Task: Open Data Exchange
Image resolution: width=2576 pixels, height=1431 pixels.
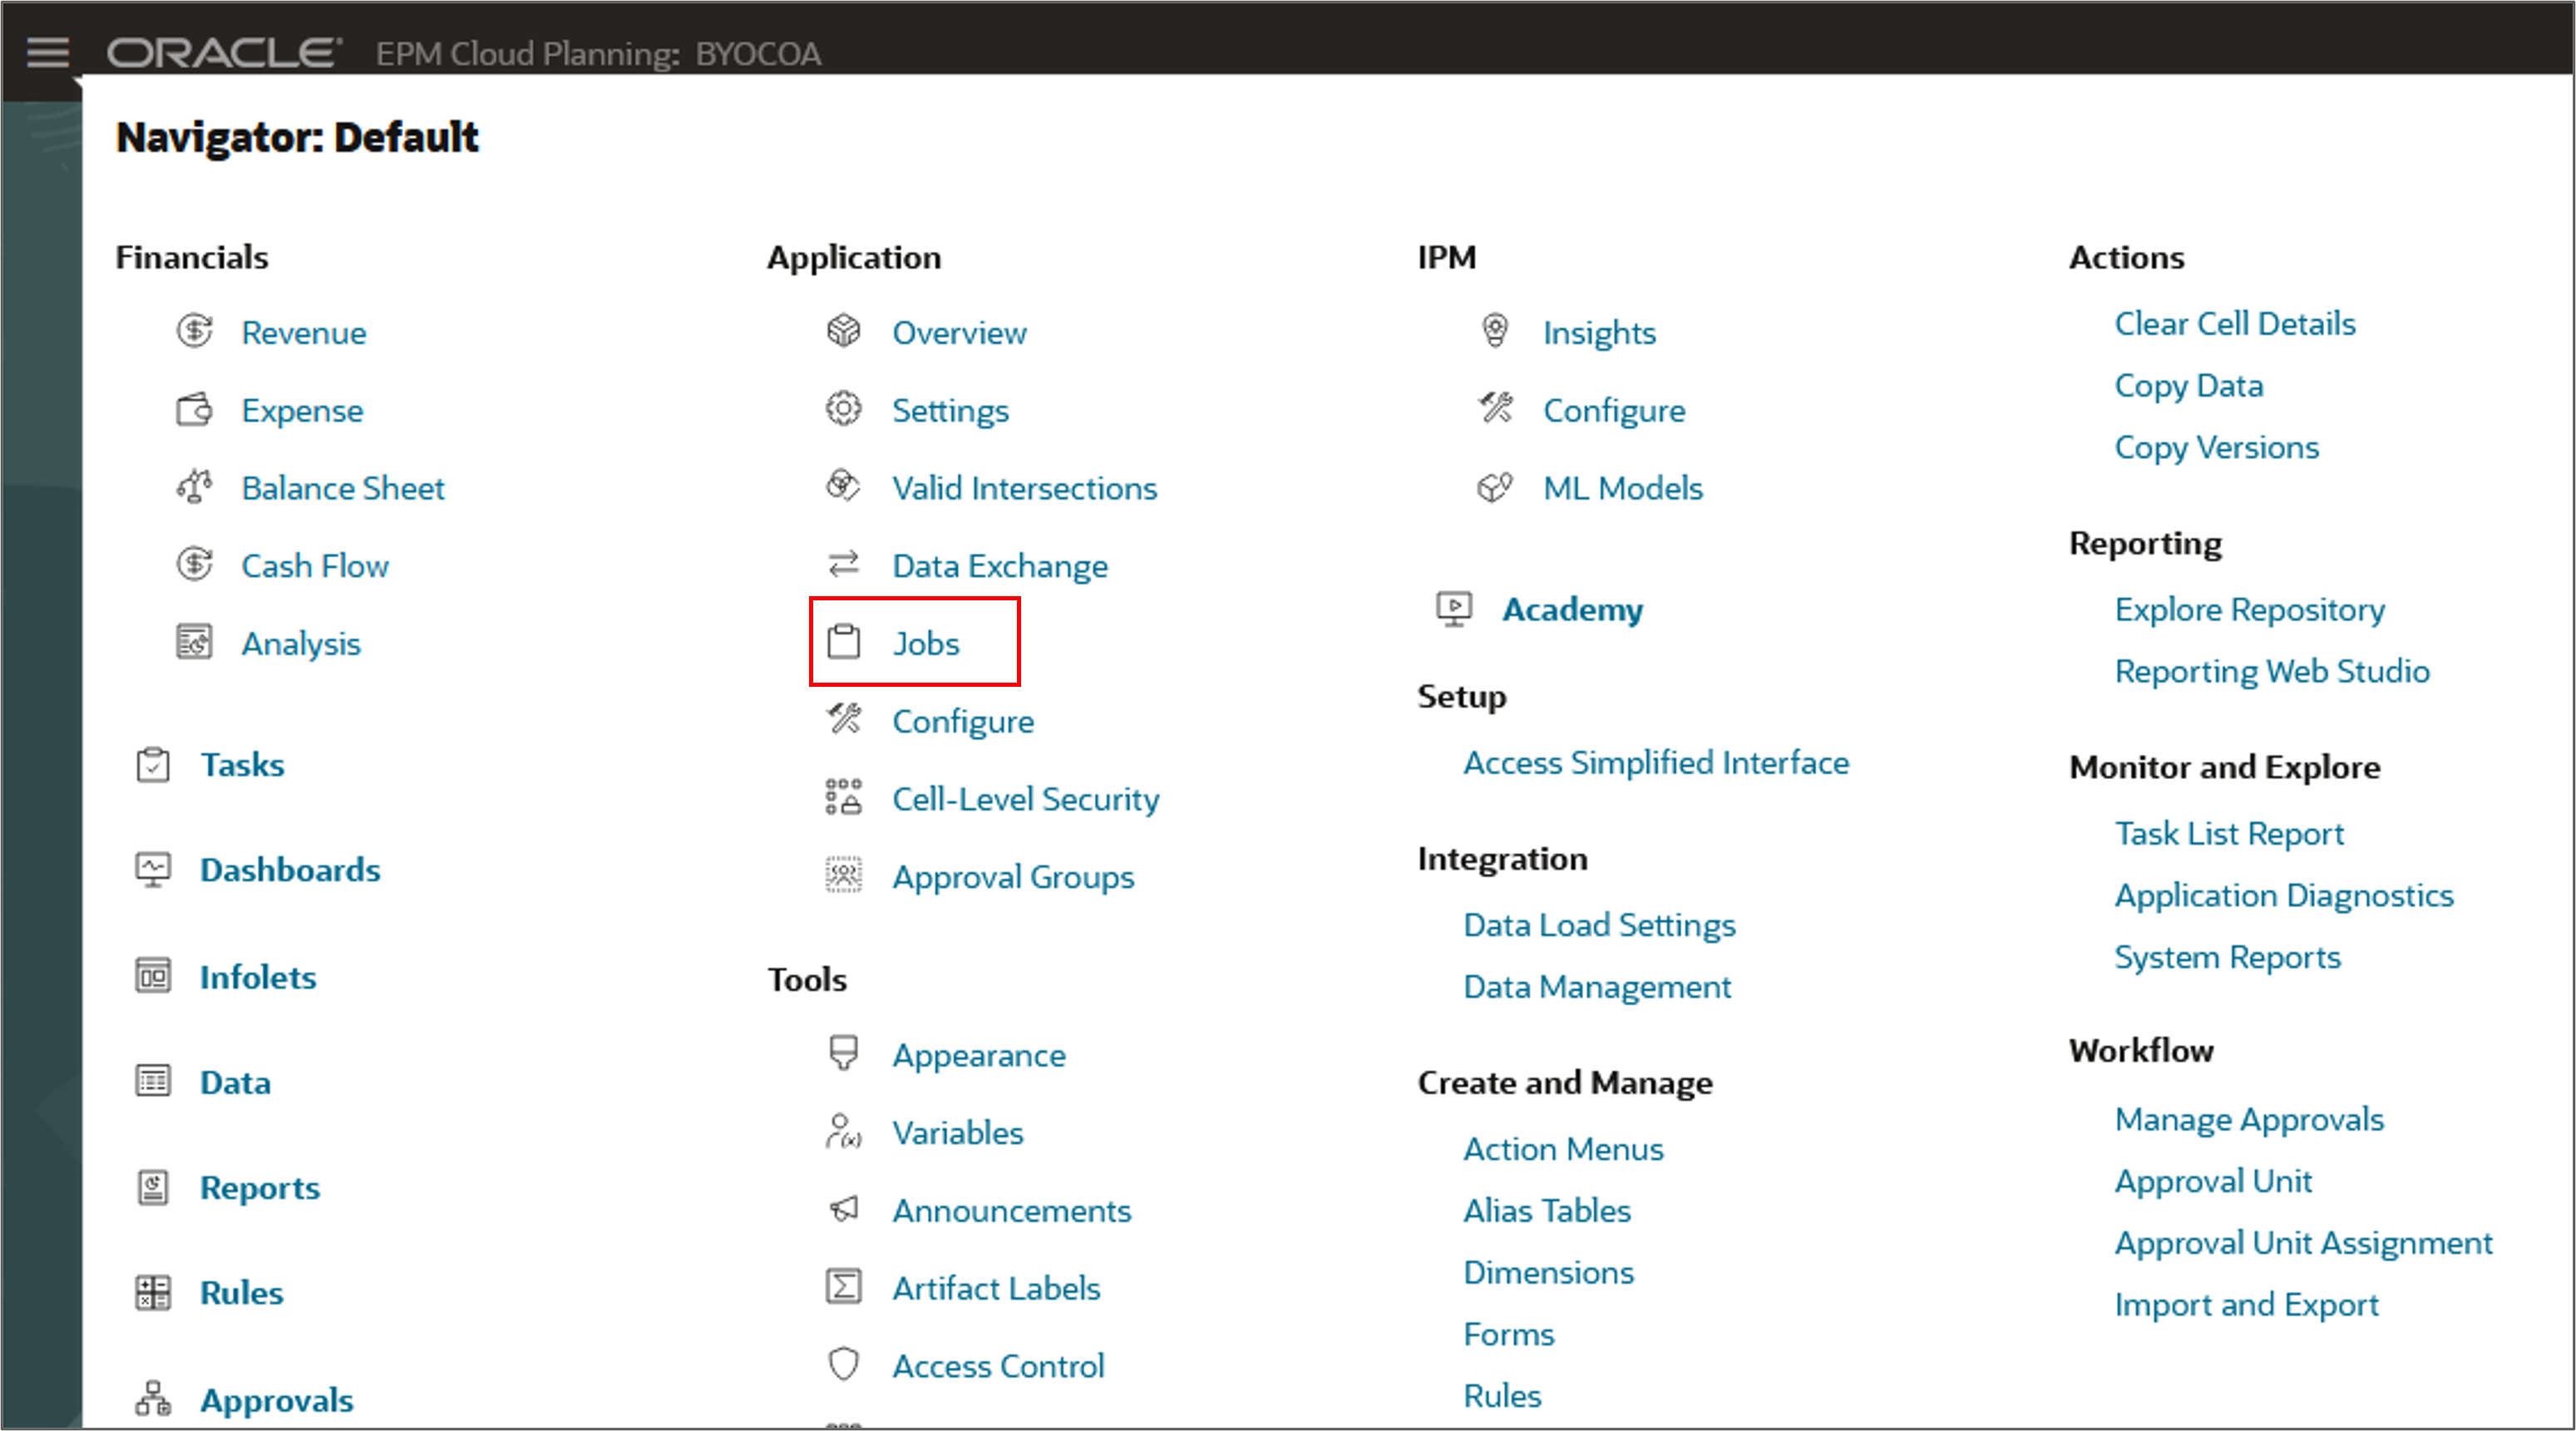Action: 1000,566
